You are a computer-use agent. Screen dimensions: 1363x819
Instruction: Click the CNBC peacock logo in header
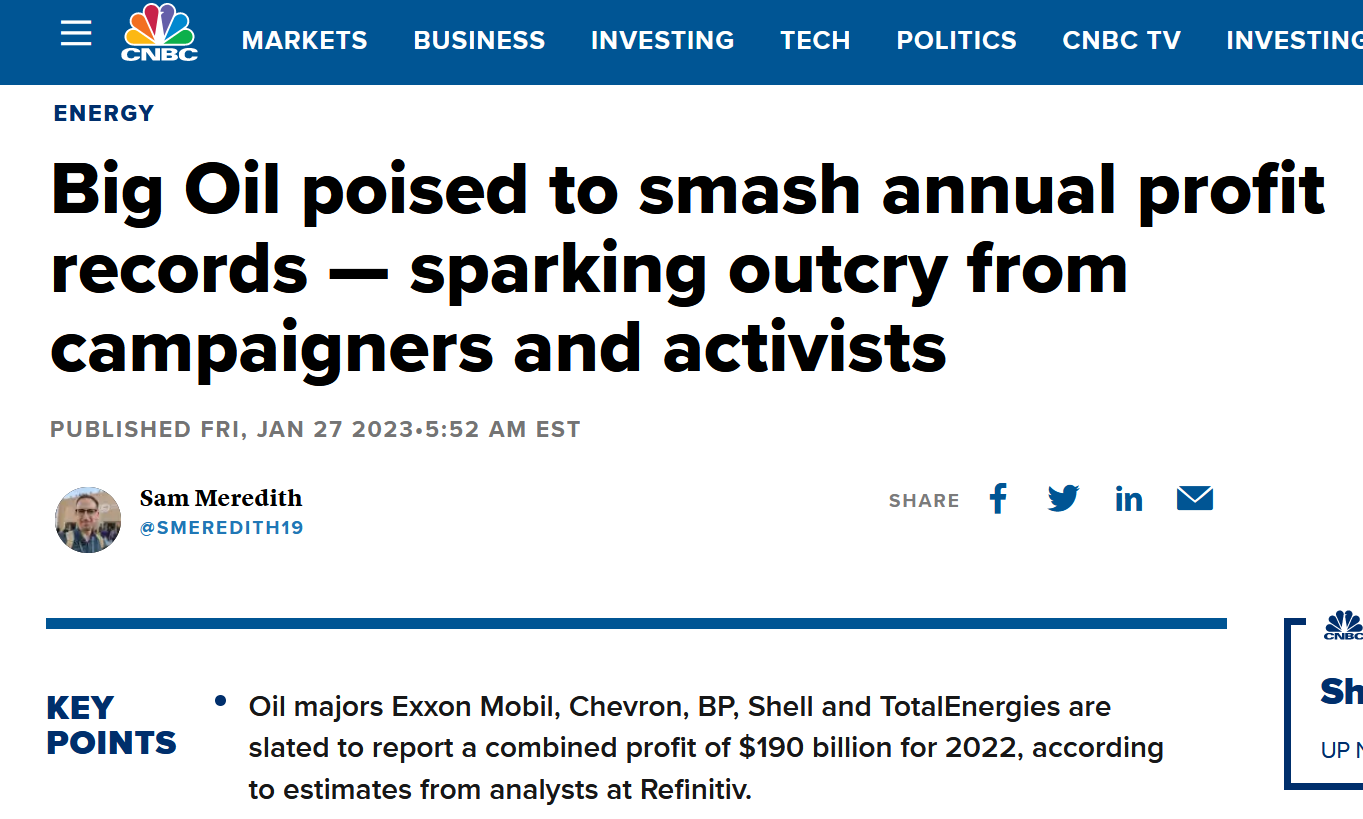[x=160, y=34]
